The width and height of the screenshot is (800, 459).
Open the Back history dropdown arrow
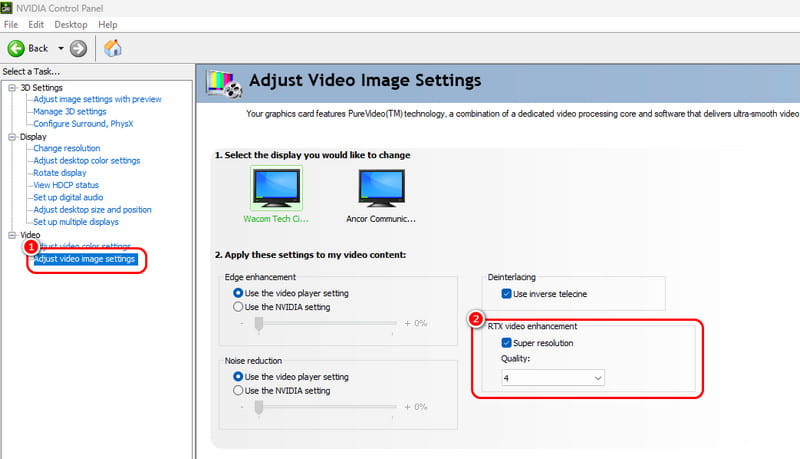[x=60, y=48]
